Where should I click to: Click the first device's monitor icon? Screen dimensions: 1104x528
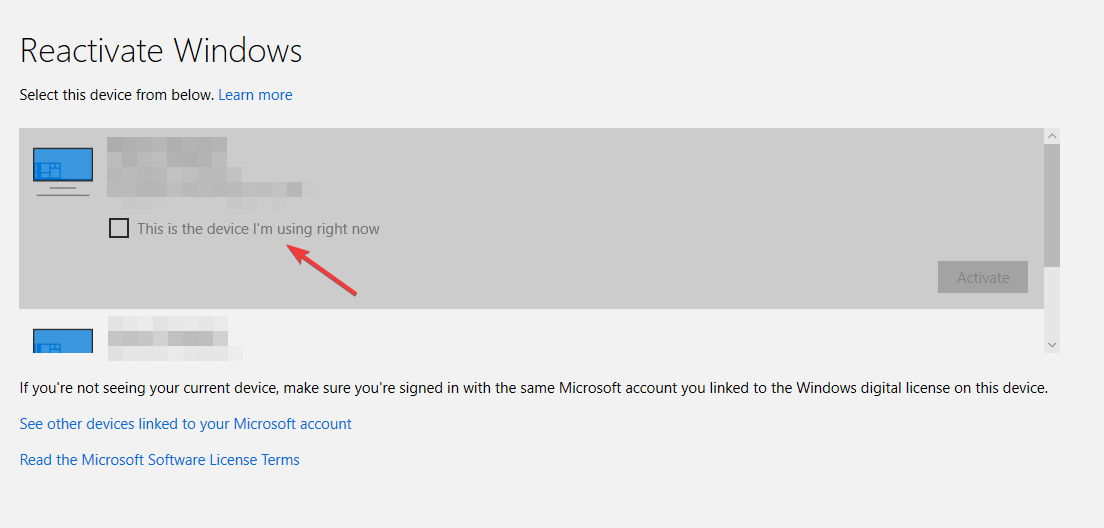point(63,172)
